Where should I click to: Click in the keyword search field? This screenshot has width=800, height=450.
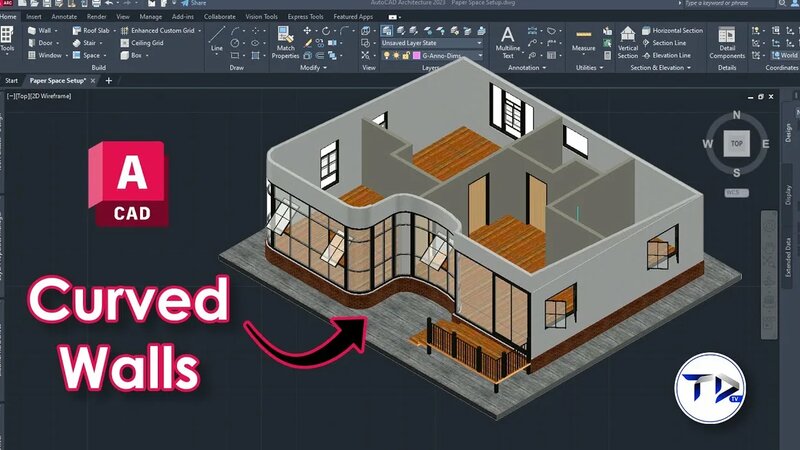728,4
